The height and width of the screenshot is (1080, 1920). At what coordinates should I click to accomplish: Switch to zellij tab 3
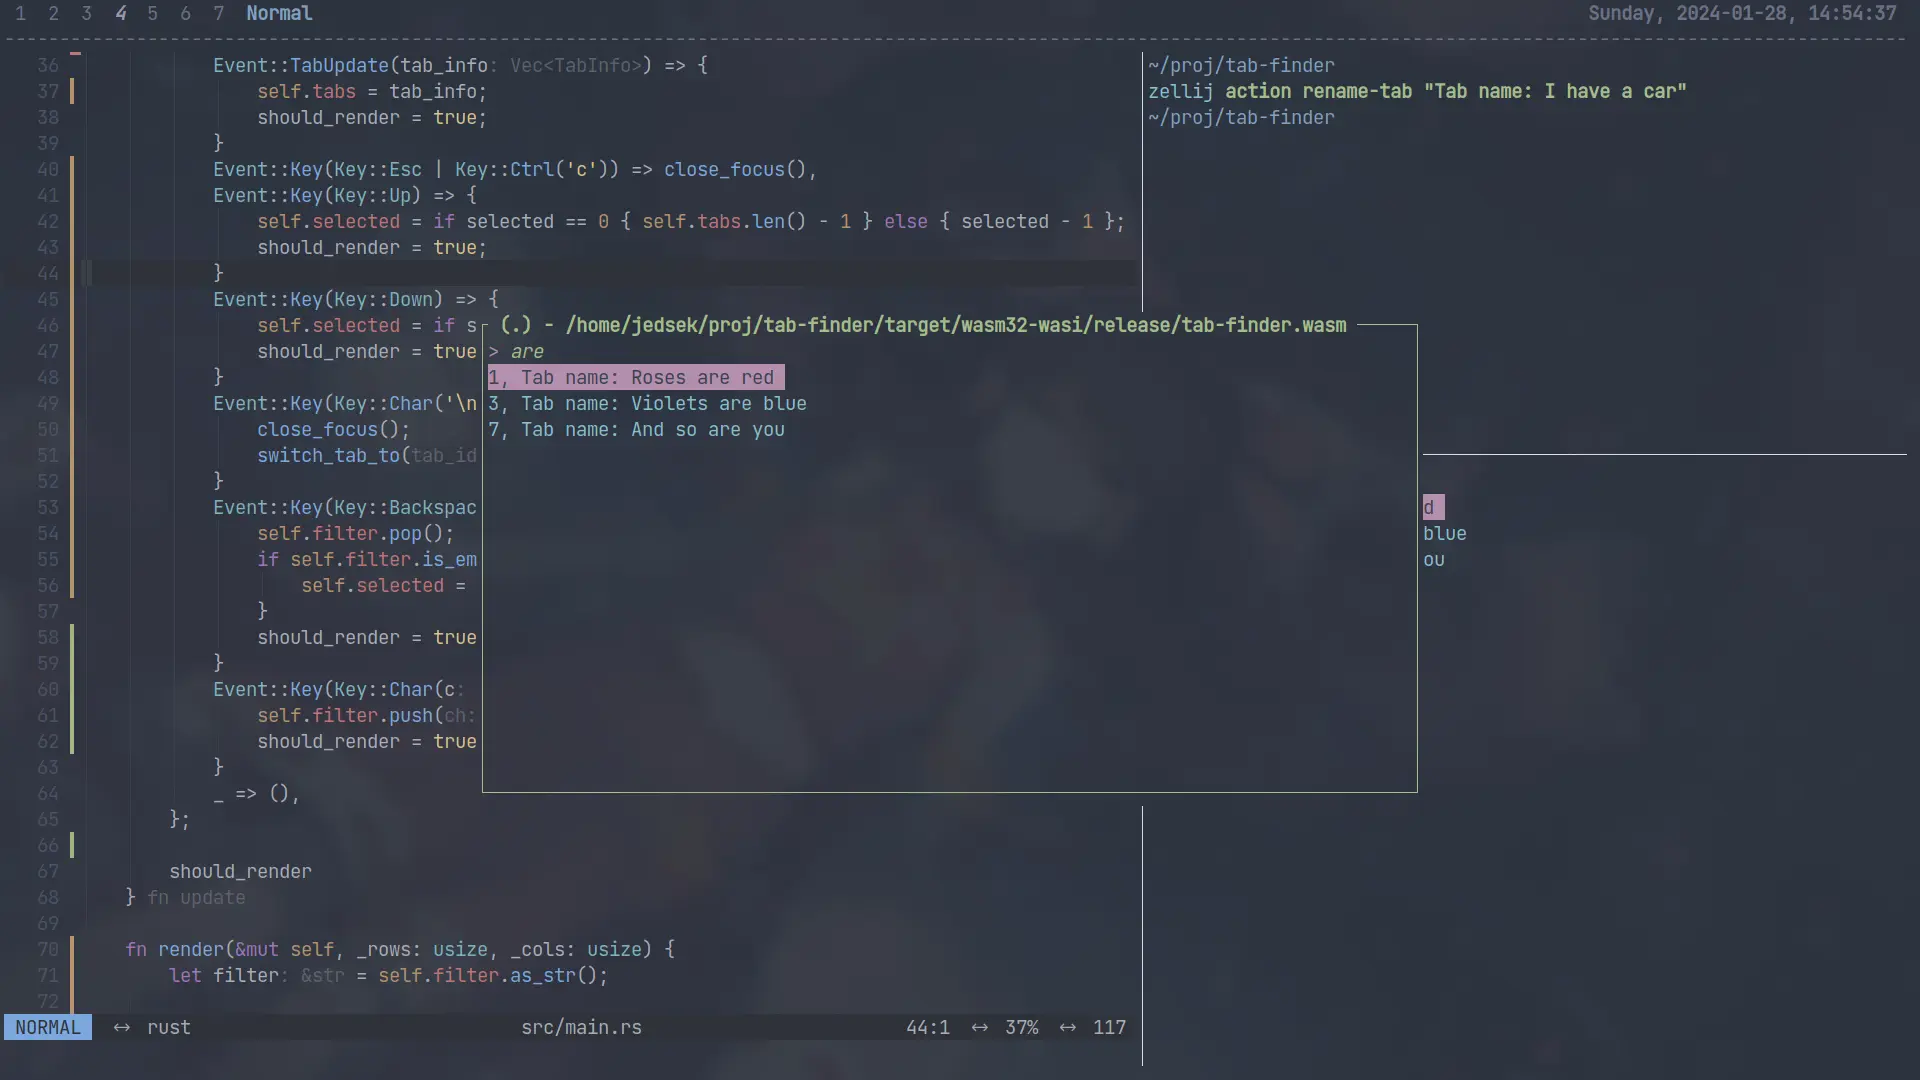click(x=86, y=14)
